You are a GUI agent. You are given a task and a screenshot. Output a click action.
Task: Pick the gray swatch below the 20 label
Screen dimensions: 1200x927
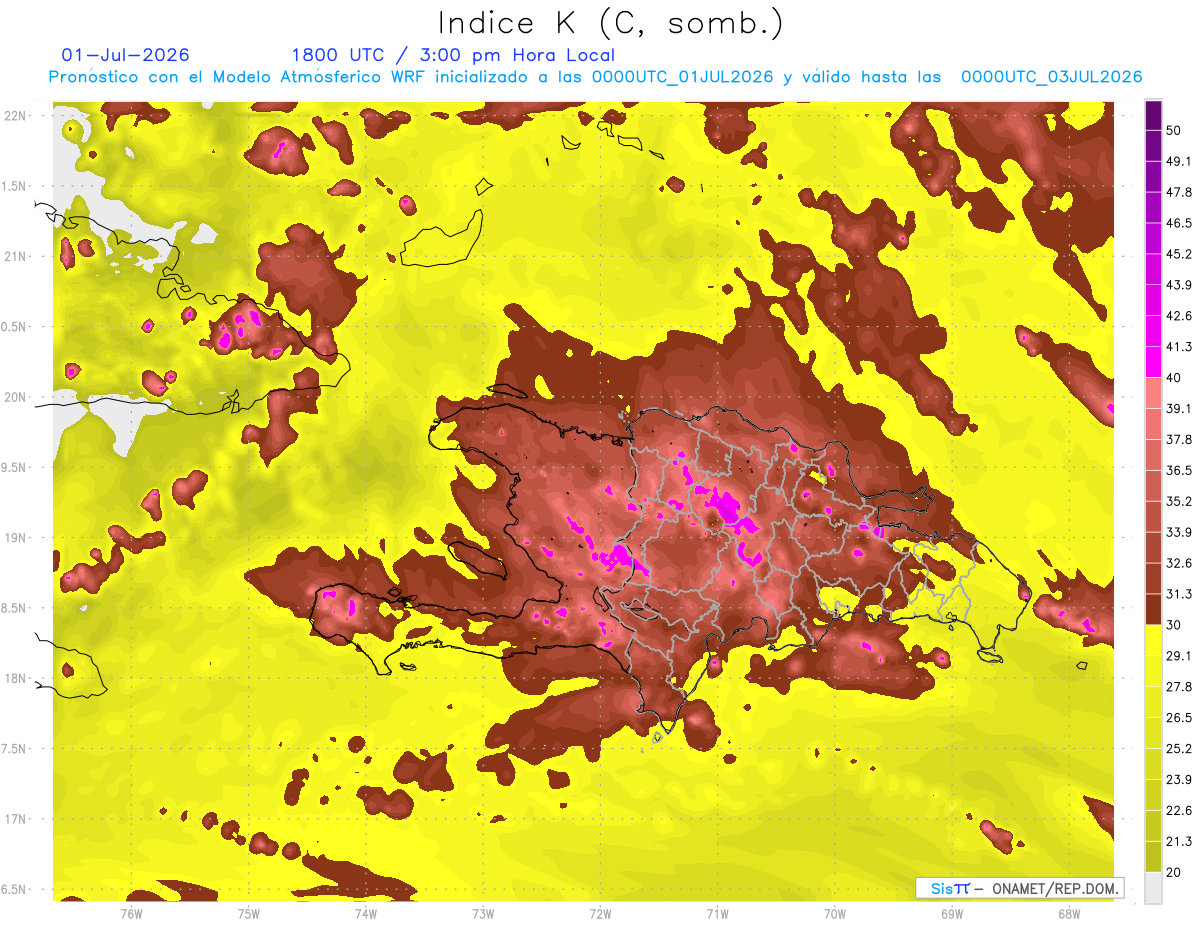1153,888
